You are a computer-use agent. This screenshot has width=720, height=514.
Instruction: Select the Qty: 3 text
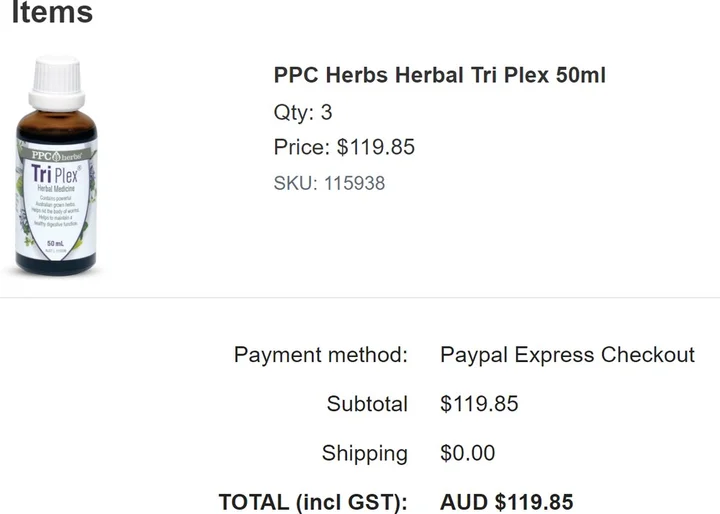[x=303, y=112]
